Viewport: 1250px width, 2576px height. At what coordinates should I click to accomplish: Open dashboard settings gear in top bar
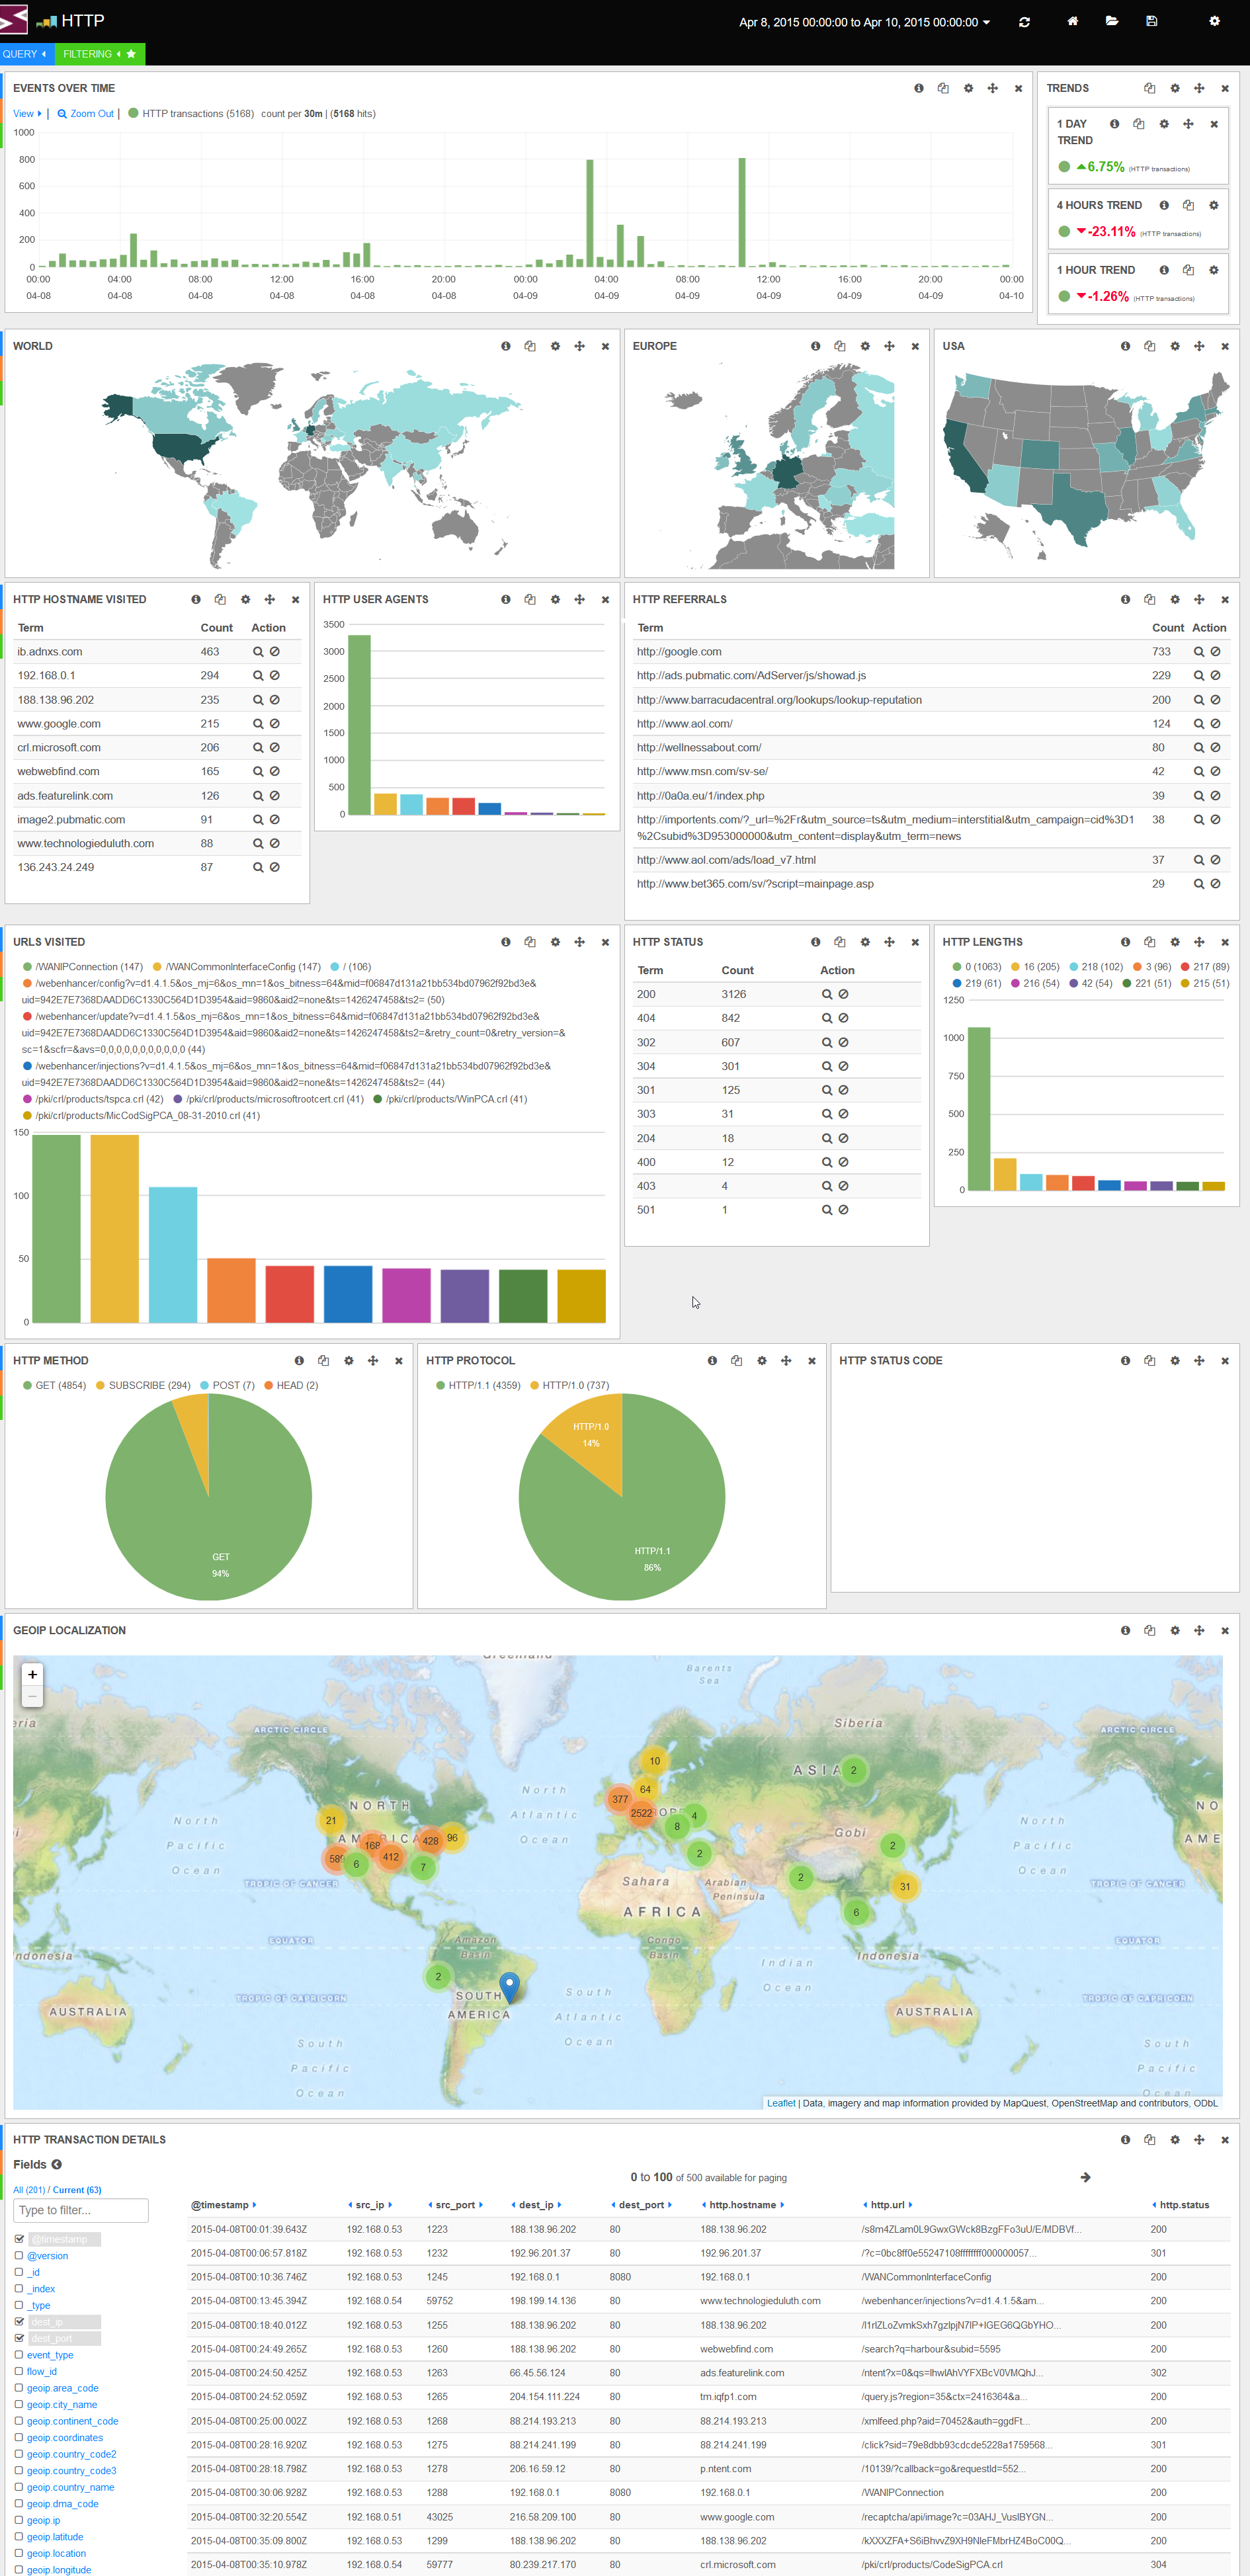pyautogui.click(x=1214, y=21)
